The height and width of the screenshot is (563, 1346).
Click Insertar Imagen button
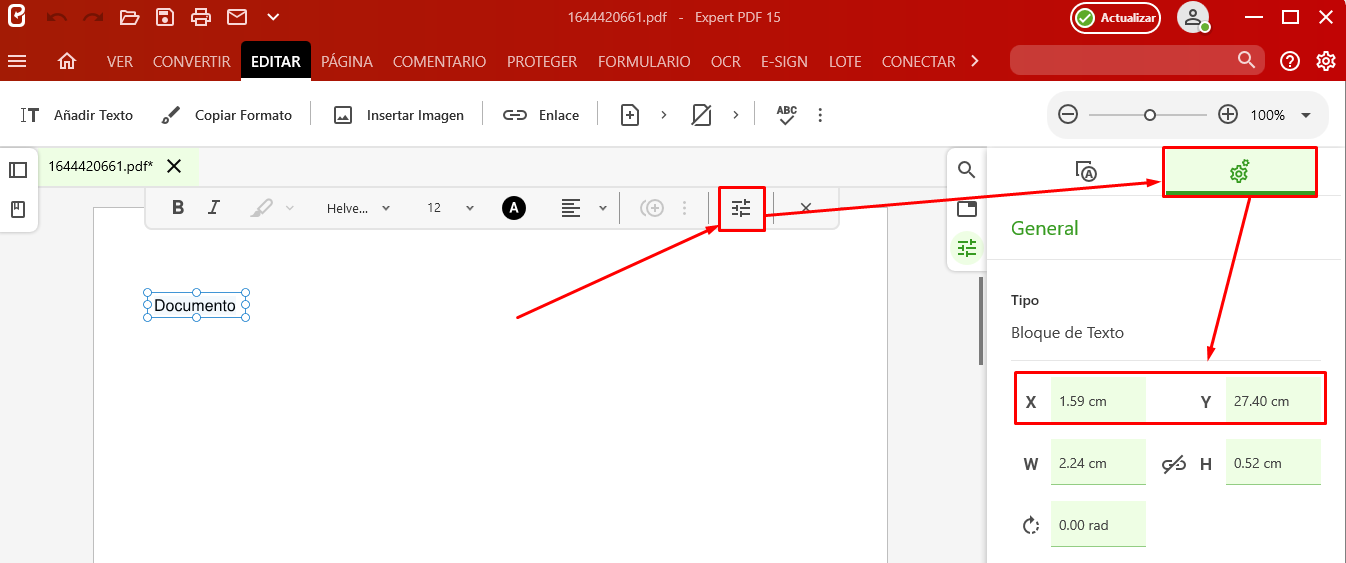[x=399, y=115]
